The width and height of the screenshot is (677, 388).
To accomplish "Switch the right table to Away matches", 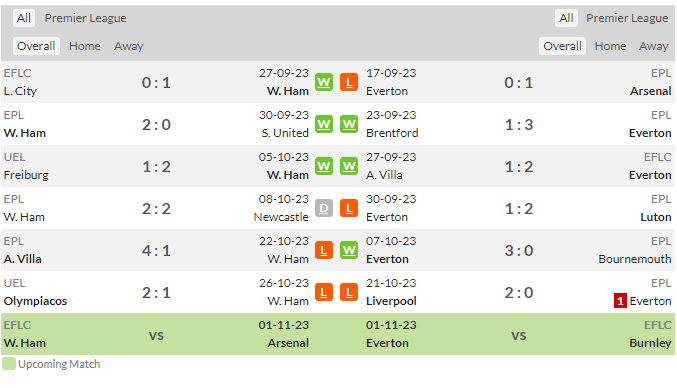I will (x=653, y=46).
